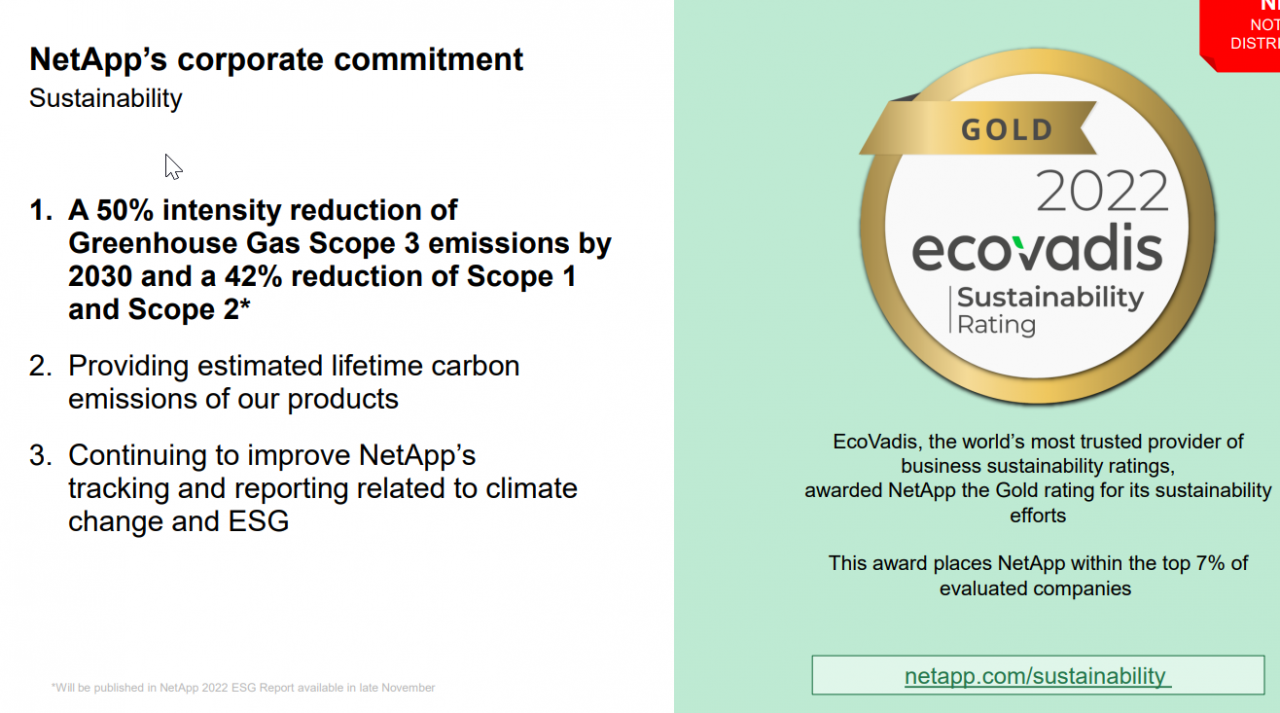Click the ecovadis logo text in badge
1280x713 pixels.
tap(1037, 250)
